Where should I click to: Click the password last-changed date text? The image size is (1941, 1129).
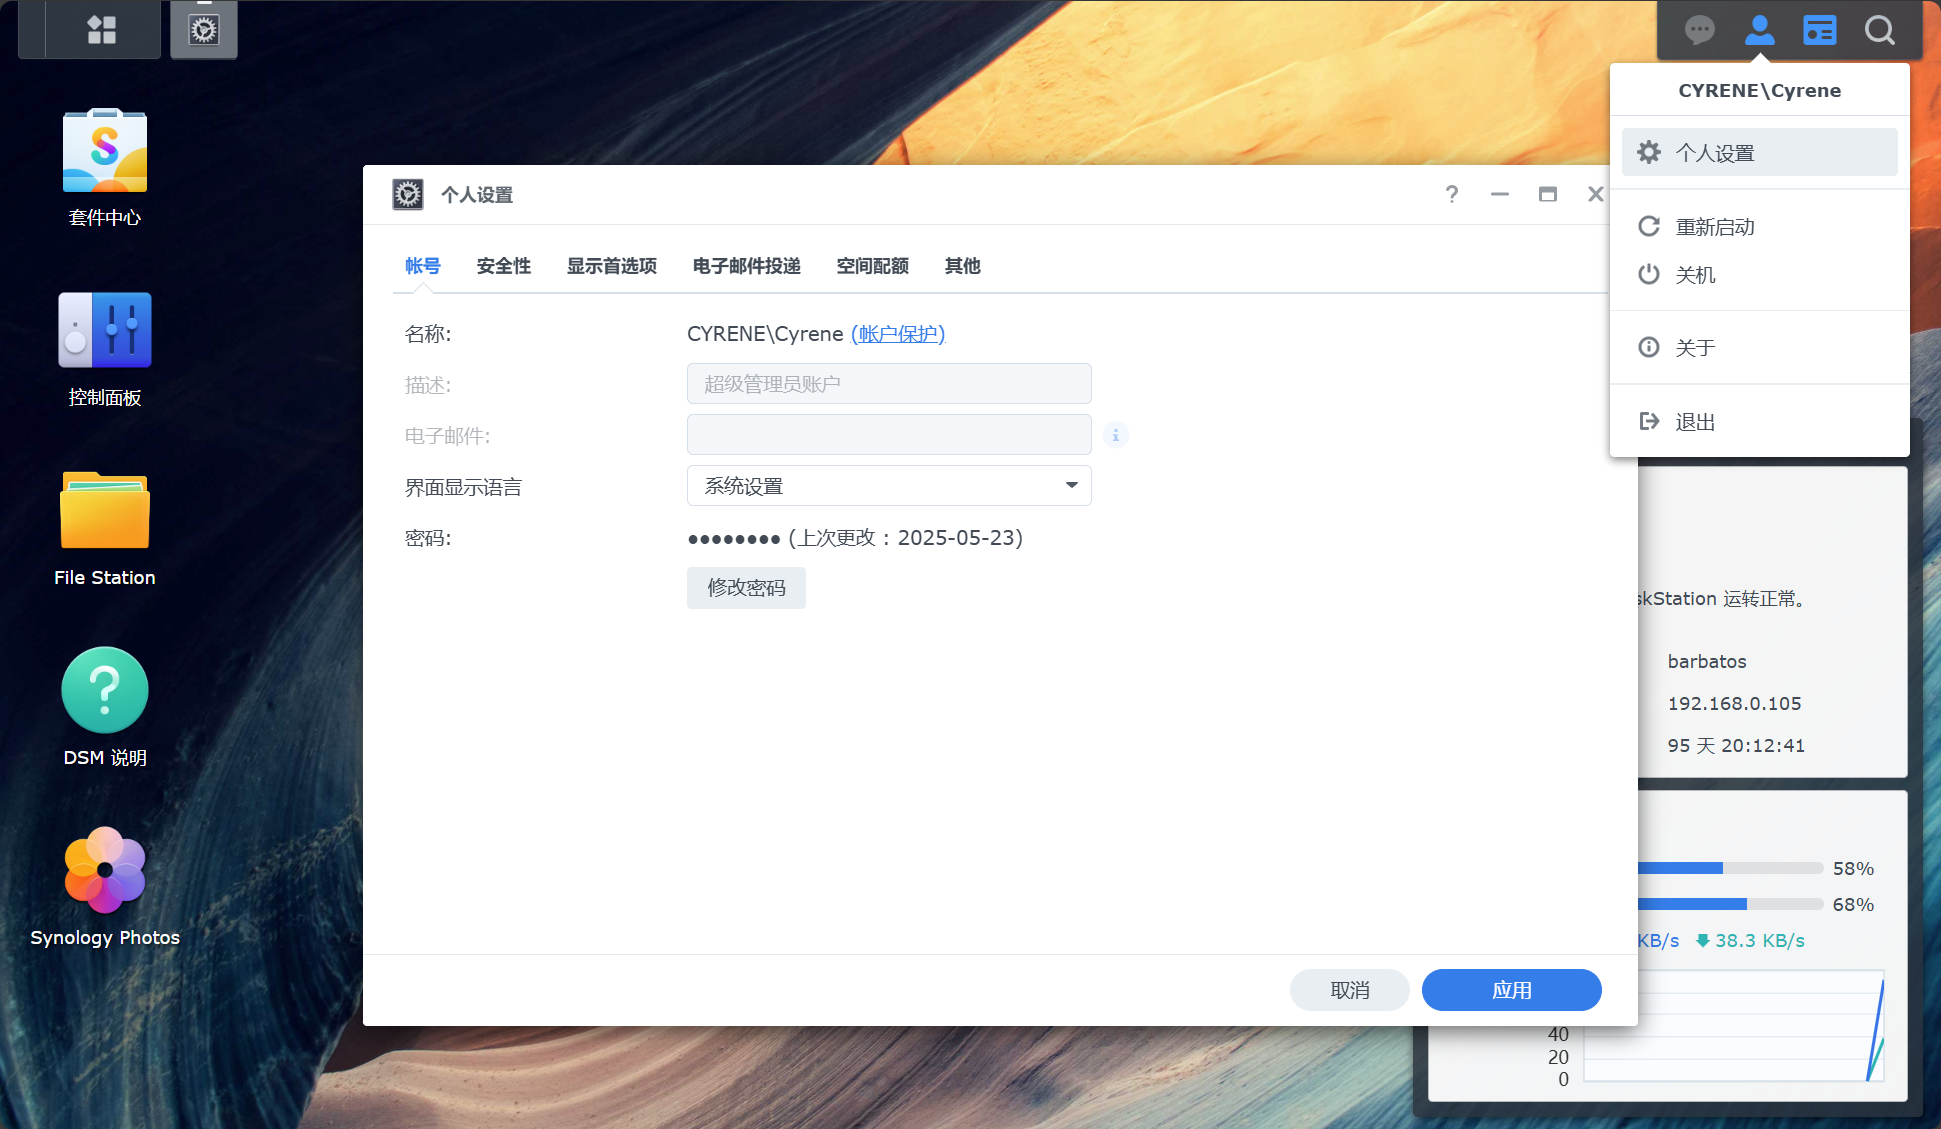click(x=905, y=538)
